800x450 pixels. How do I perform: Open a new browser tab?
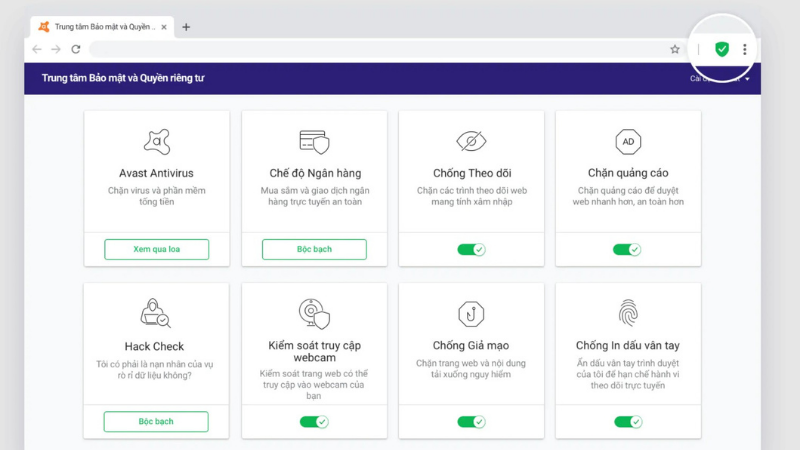186,27
